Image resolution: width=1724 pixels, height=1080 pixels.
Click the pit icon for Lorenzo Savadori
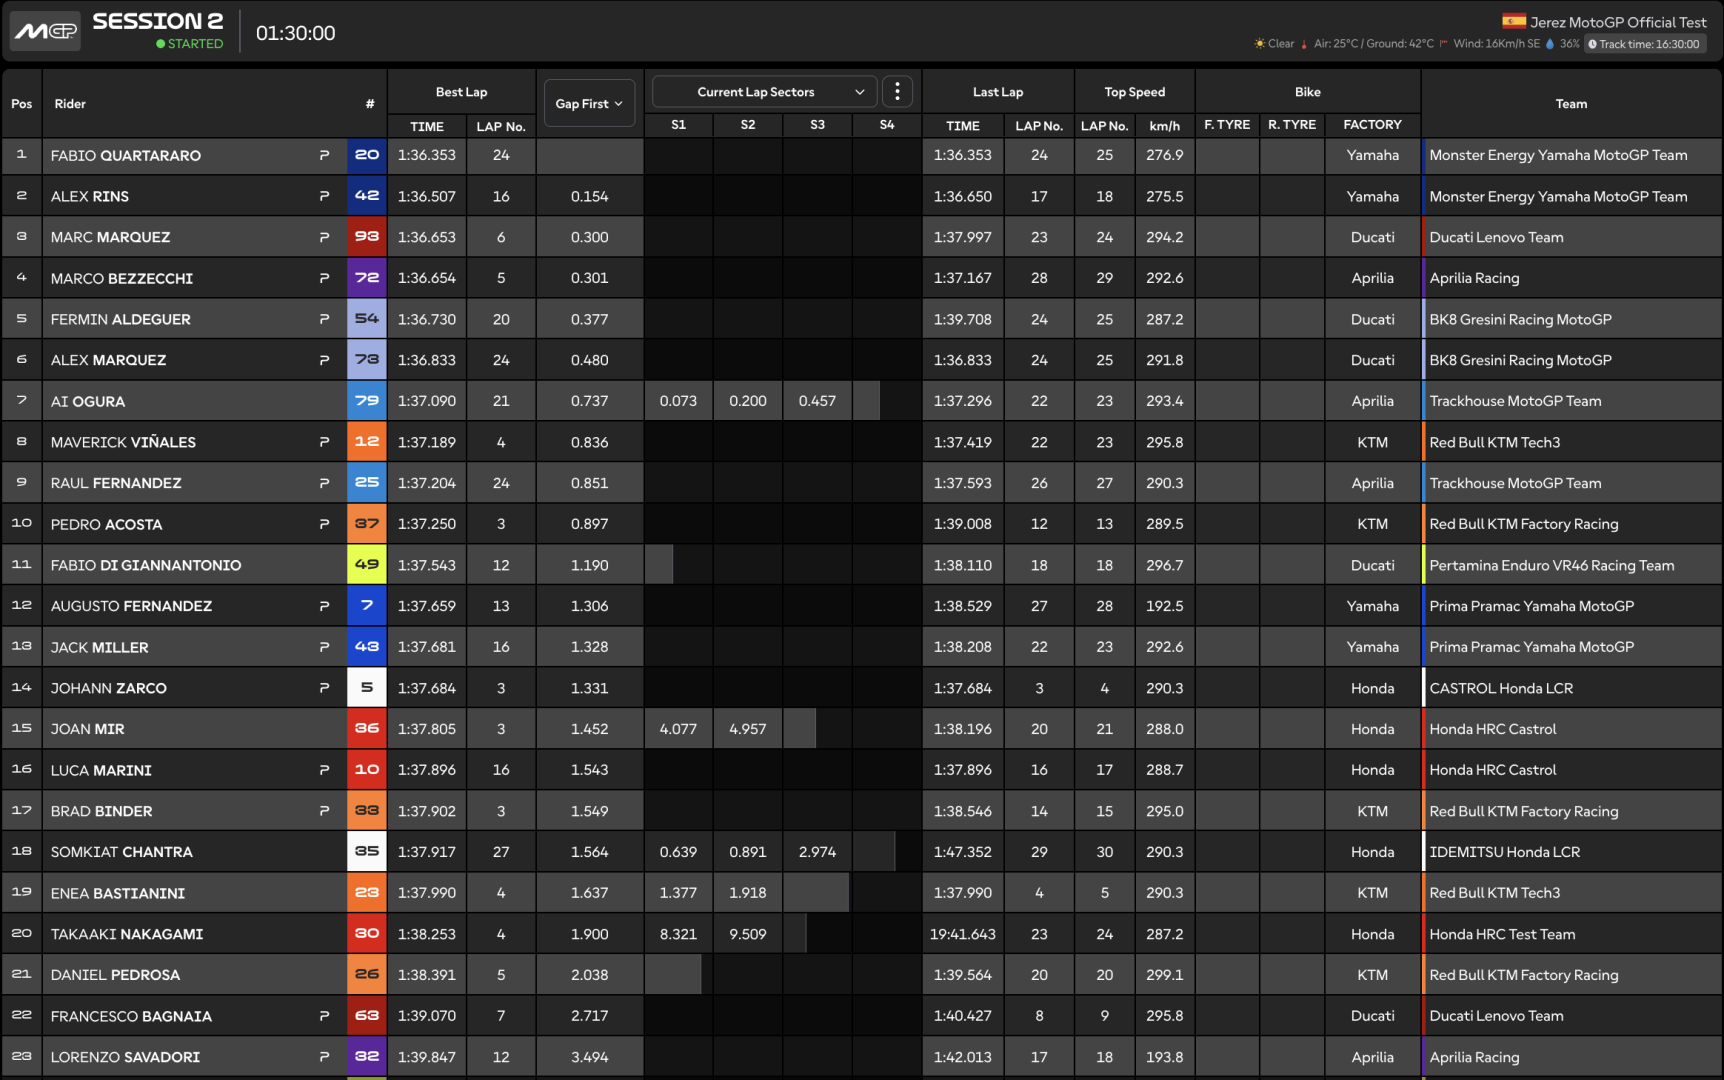324,1057
